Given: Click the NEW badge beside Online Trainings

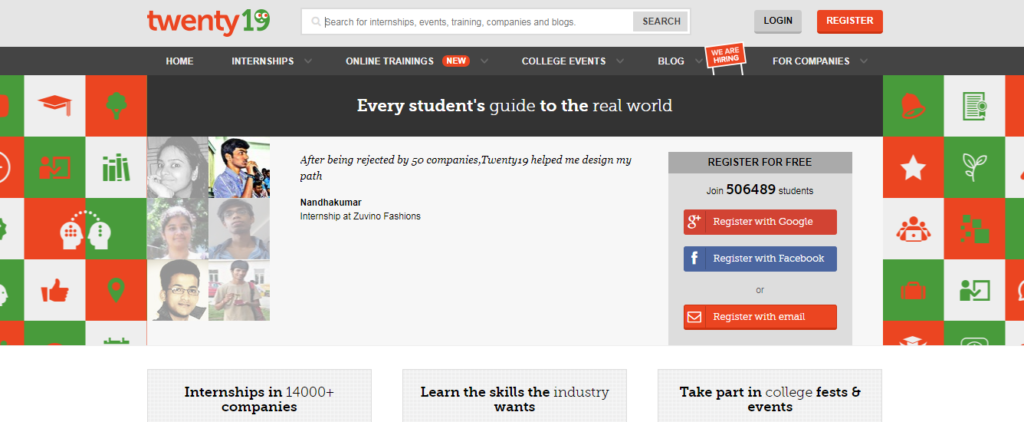Looking at the screenshot, I should [x=456, y=61].
